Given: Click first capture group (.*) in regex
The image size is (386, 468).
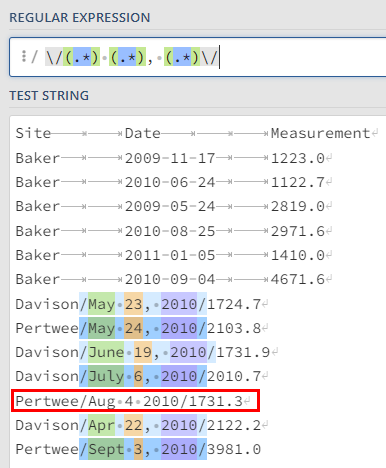Looking at the screenshot, I should click(x=82, y=57).
